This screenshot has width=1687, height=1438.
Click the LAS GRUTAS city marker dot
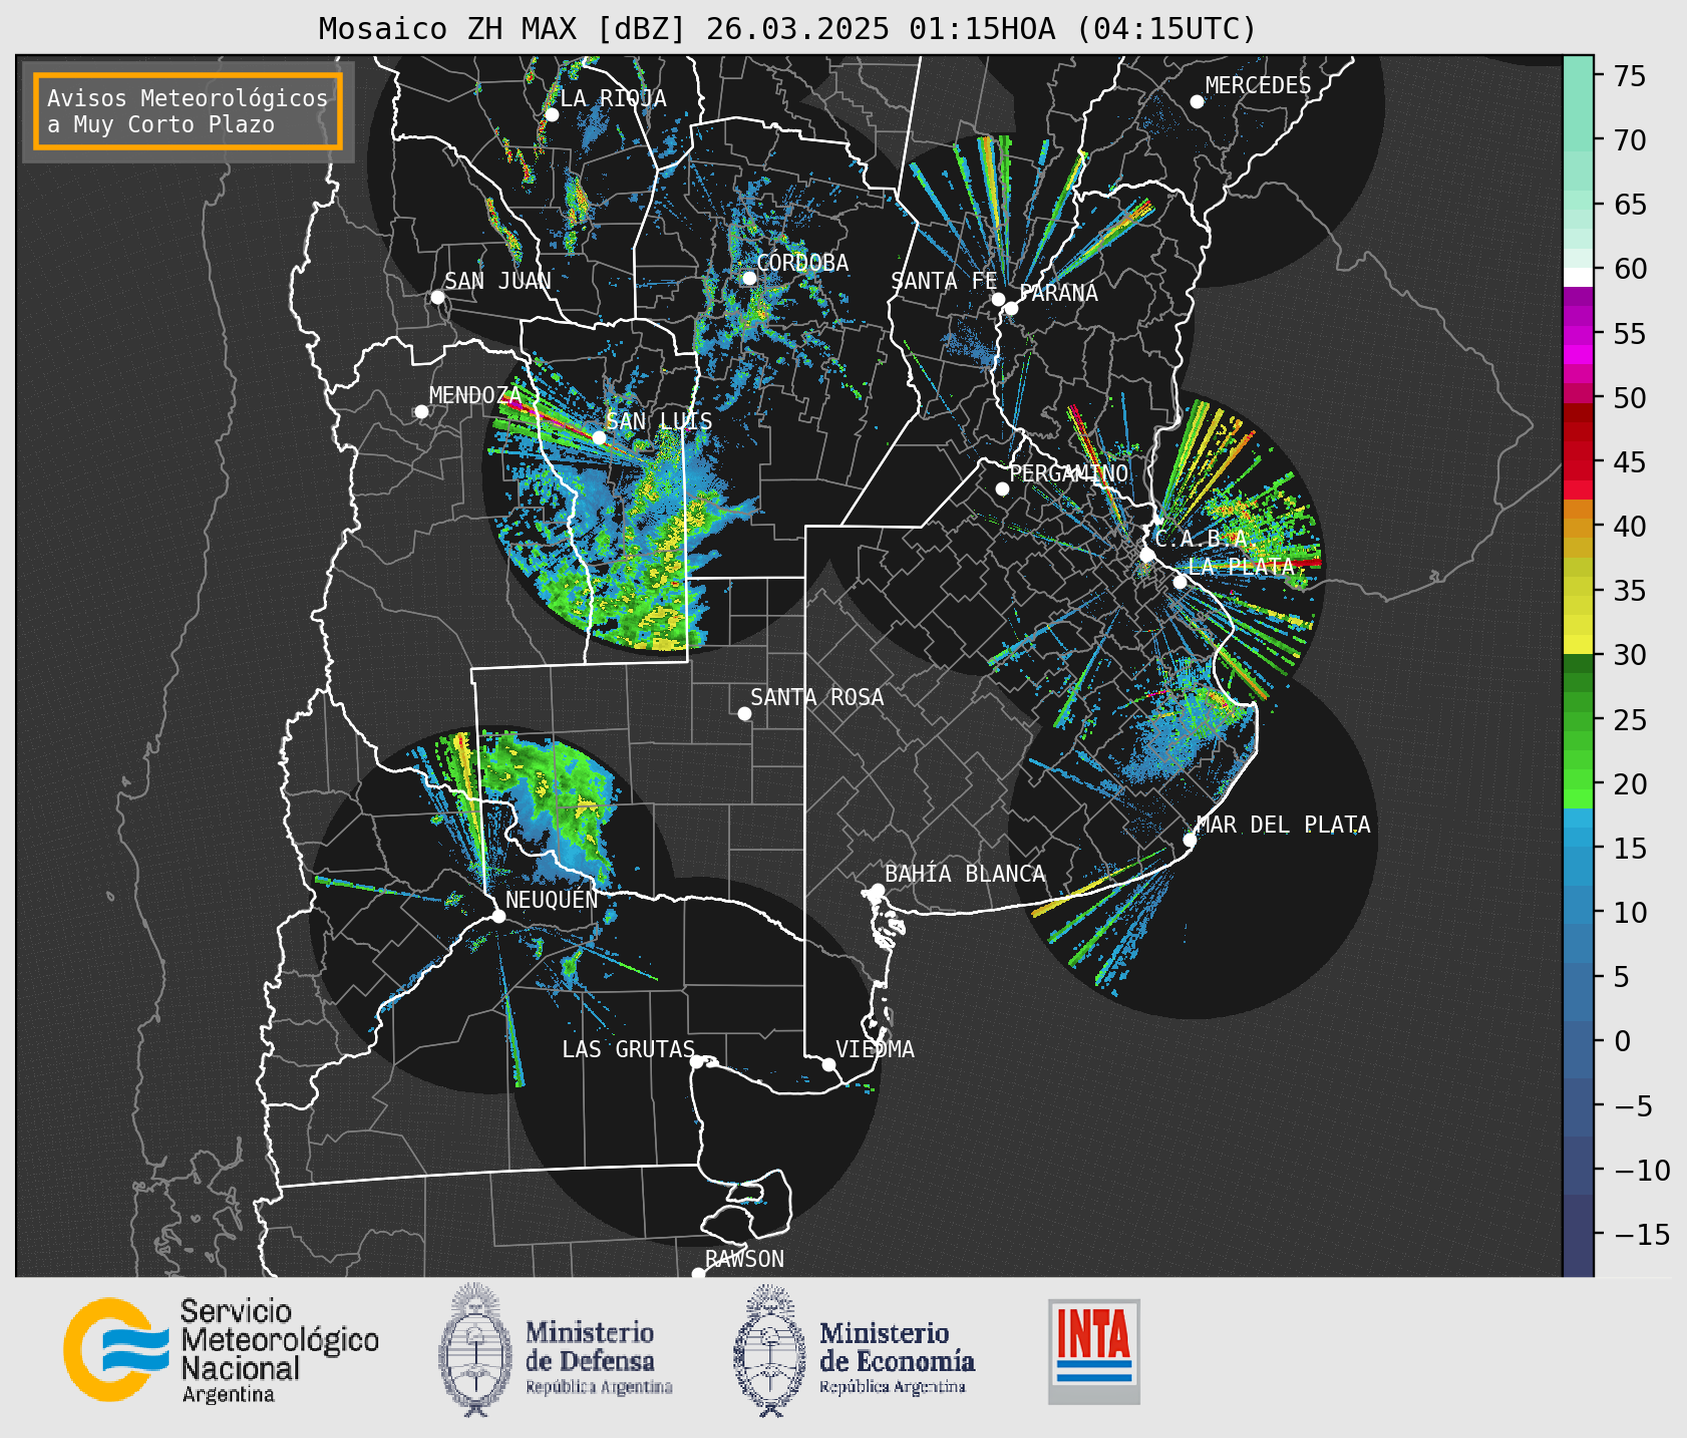(696, 1061)
